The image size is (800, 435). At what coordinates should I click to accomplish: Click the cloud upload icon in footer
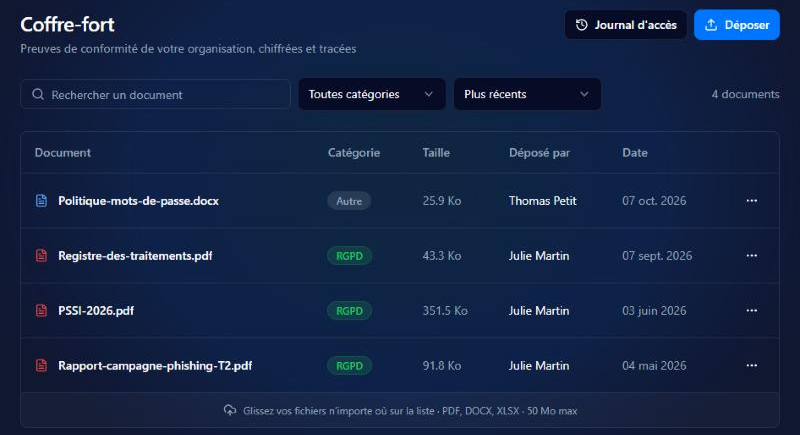230,411
